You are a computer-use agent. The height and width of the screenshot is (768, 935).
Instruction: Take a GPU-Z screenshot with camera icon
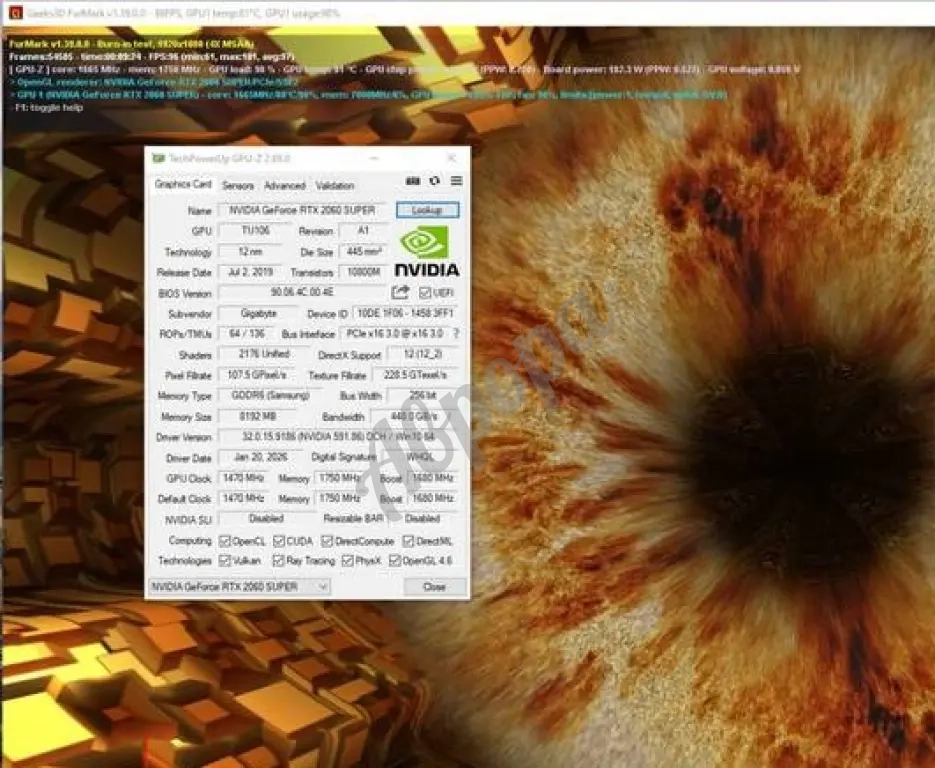[x=413, y=181]
